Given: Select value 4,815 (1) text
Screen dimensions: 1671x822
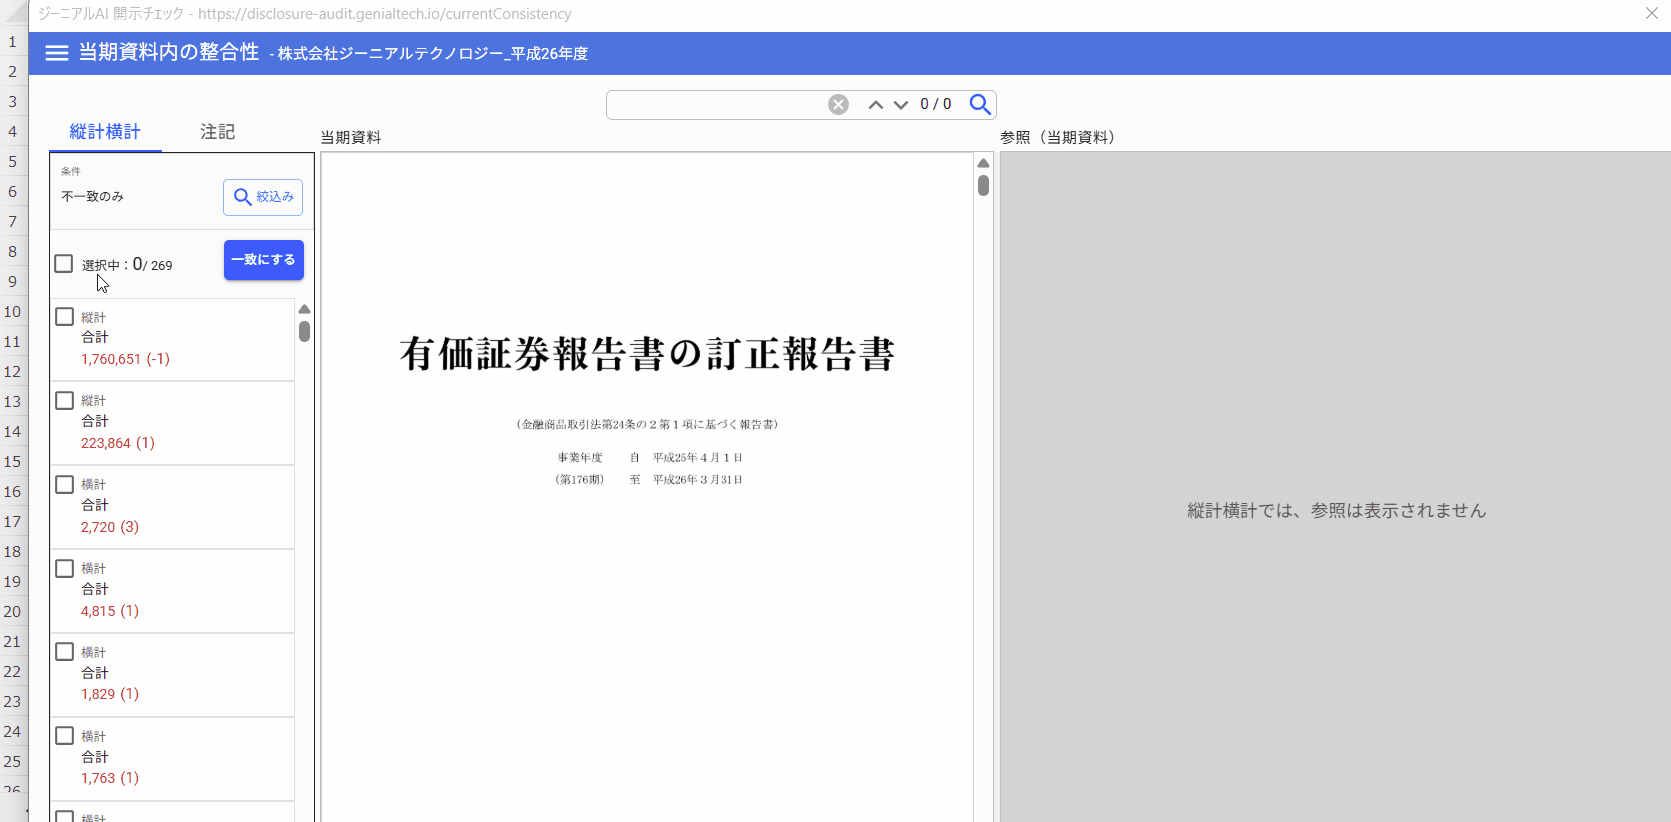Looking at the screenshot, I should tap(110, 611).
